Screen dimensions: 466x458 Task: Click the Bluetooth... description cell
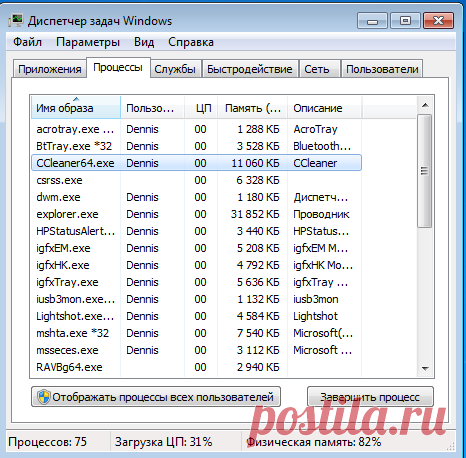[x=322, y=146]
